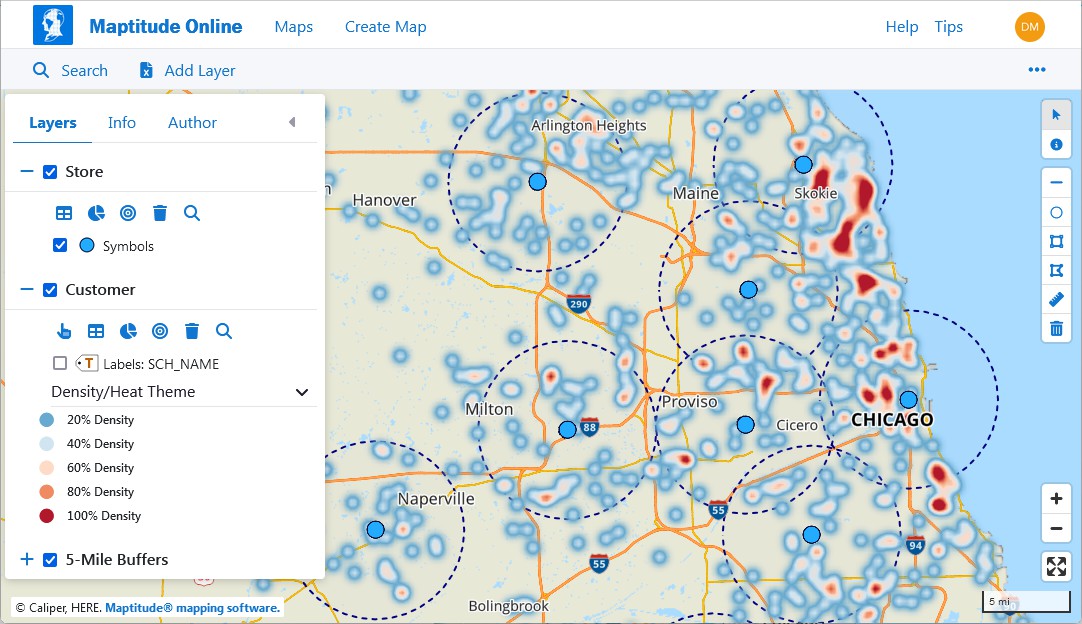This screenshot has width=1082, height=624.
Task: Create a pie chart theme for Customer
Action: tap(128, 330)
